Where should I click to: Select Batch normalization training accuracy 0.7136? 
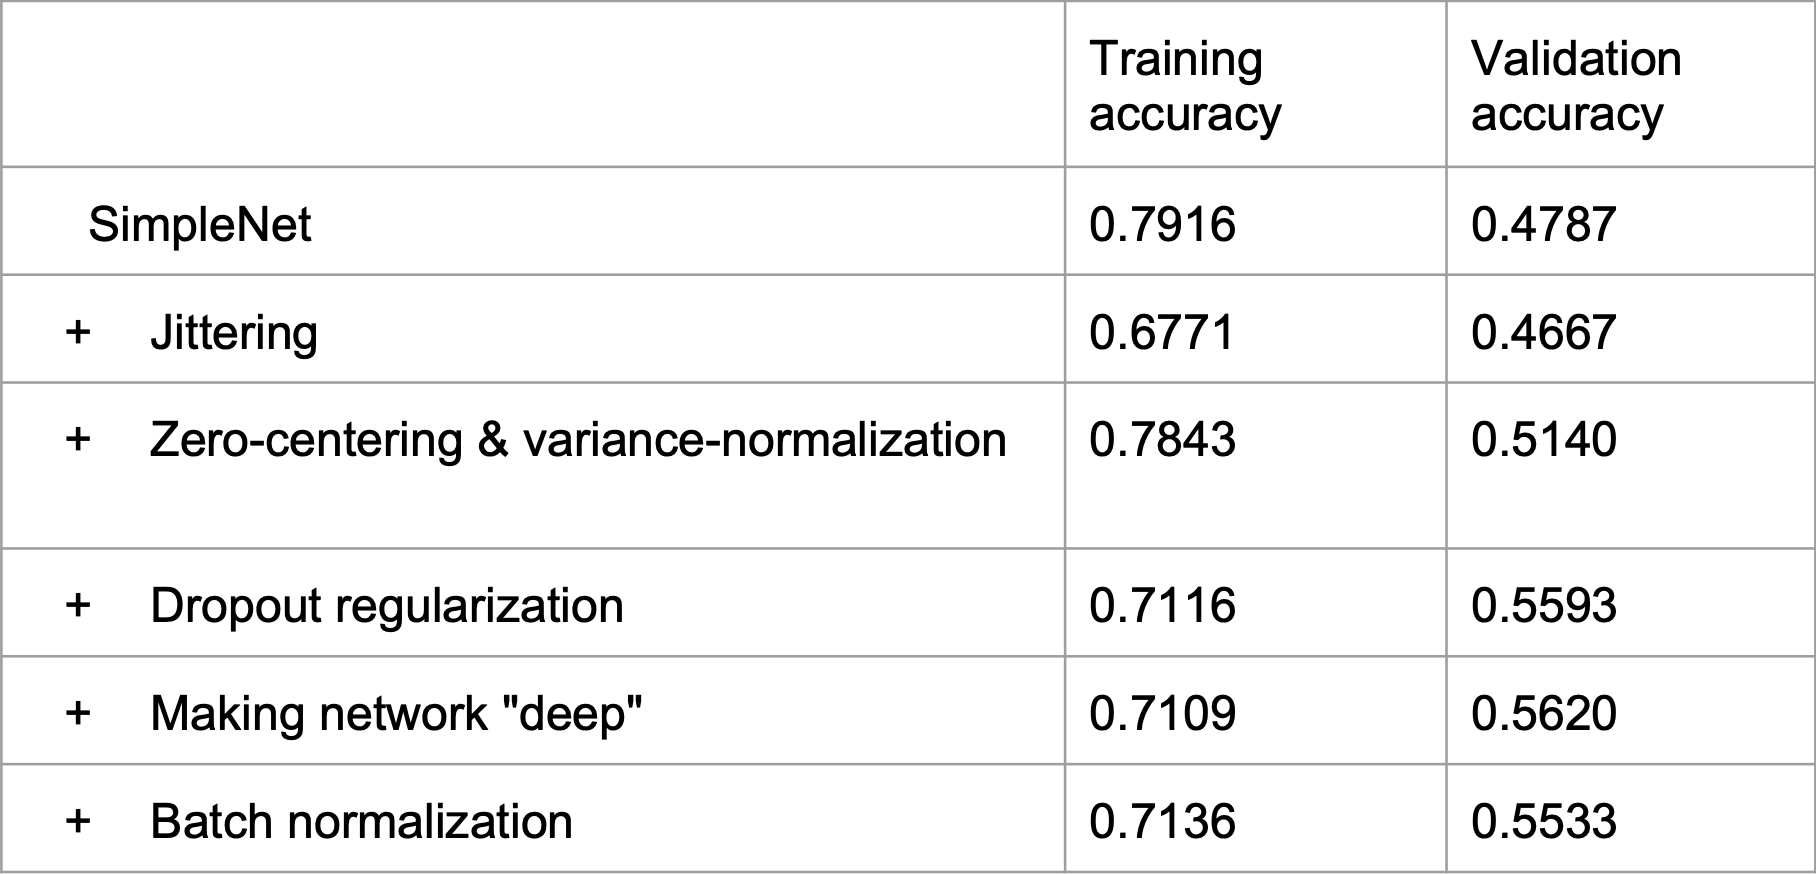point(1162,822)
